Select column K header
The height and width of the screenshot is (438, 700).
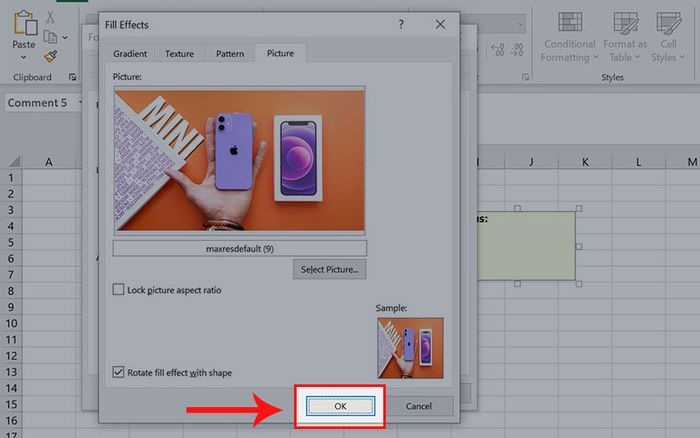pos(585,162)
